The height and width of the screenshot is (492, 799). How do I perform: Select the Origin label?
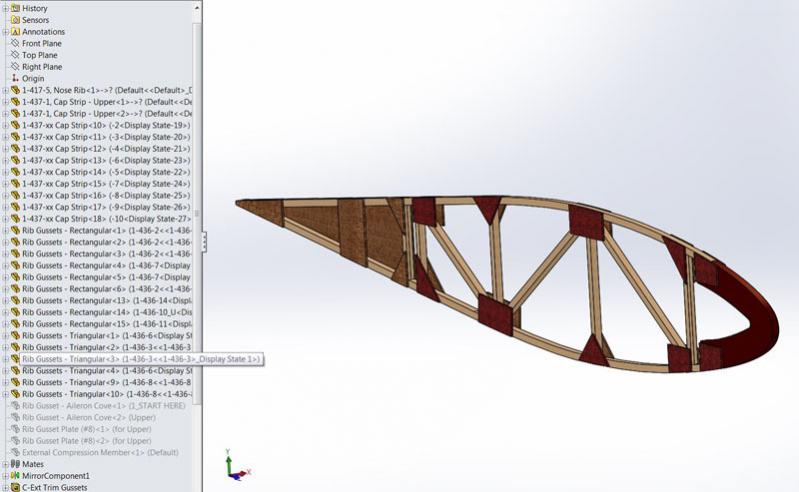tap(33, 78)
